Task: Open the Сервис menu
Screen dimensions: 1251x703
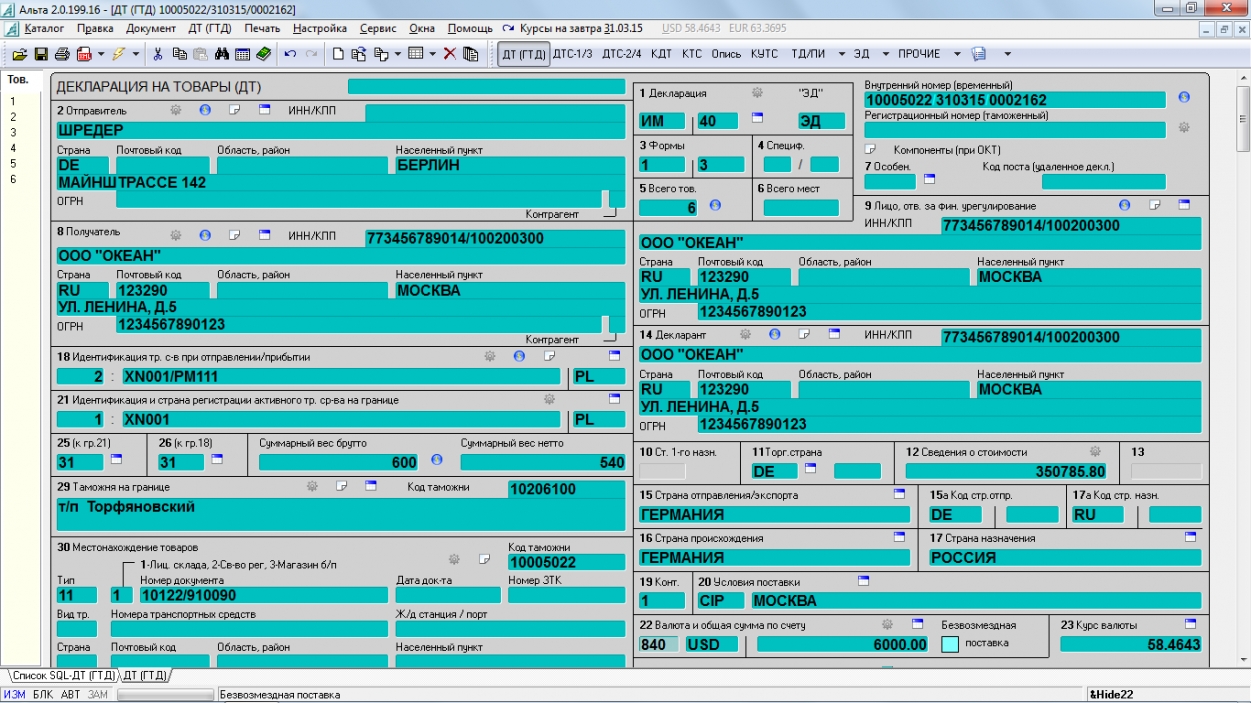Action: (x=378, y=29)
